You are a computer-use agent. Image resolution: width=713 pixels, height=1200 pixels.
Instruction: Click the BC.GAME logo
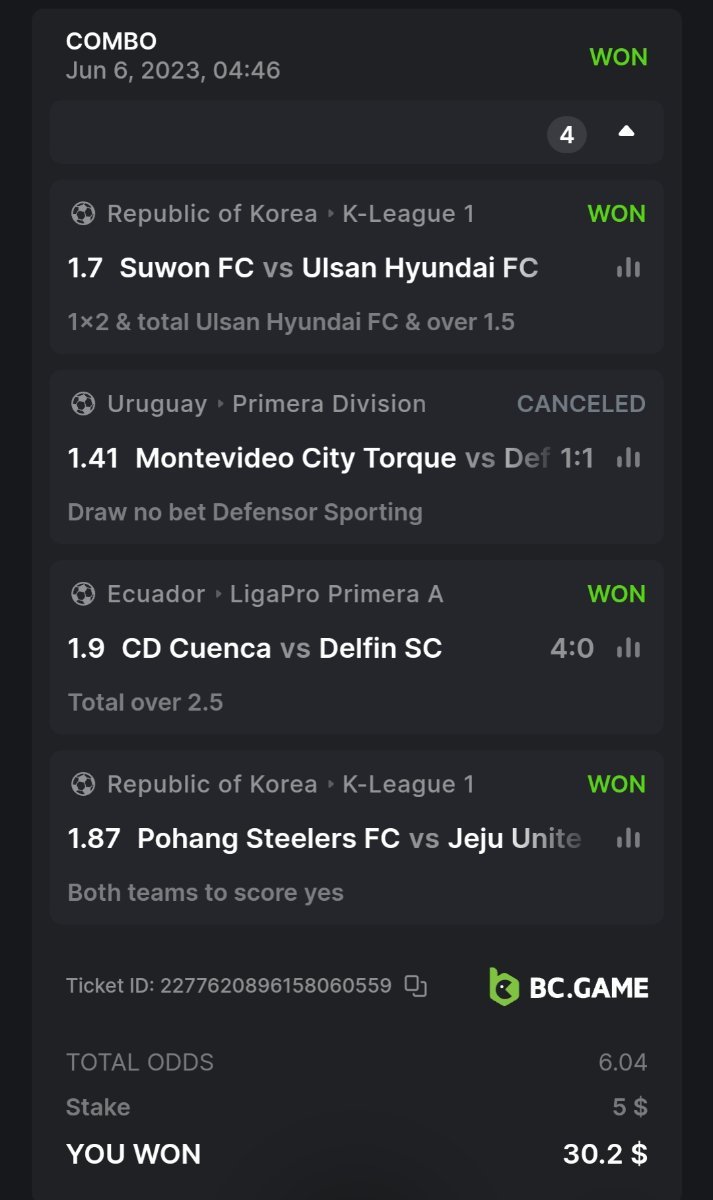pos(568,987)
